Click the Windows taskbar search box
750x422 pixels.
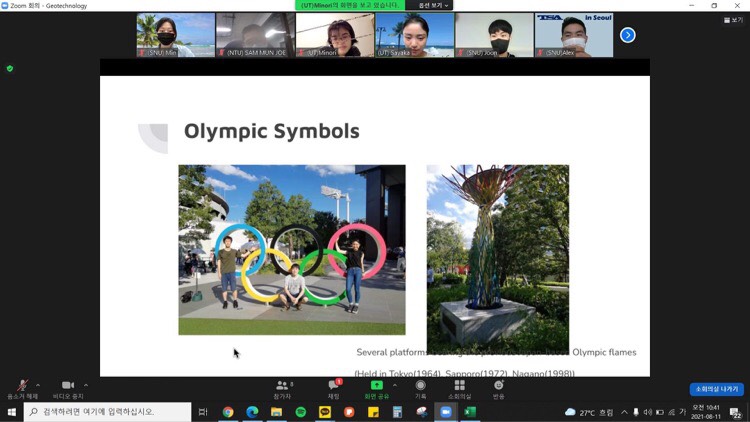point(107,411)
